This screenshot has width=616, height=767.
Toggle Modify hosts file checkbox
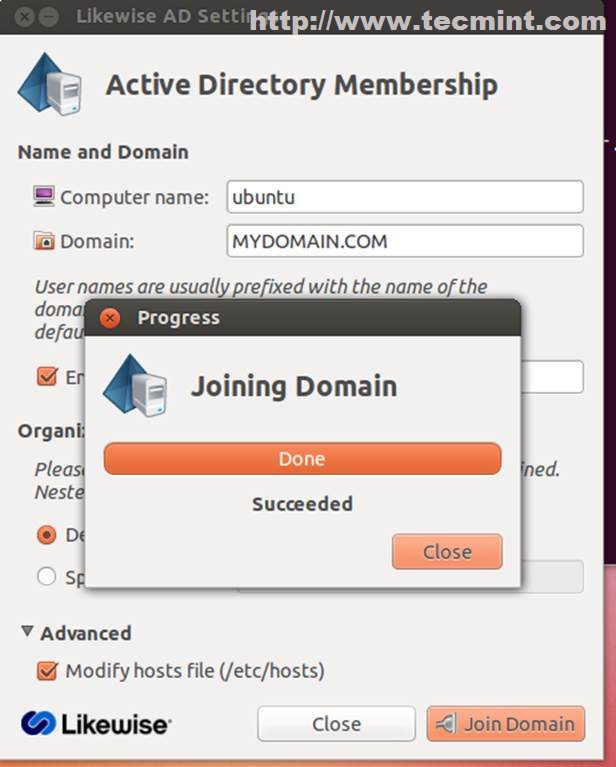pyautogui.click(x=46, y=671)
